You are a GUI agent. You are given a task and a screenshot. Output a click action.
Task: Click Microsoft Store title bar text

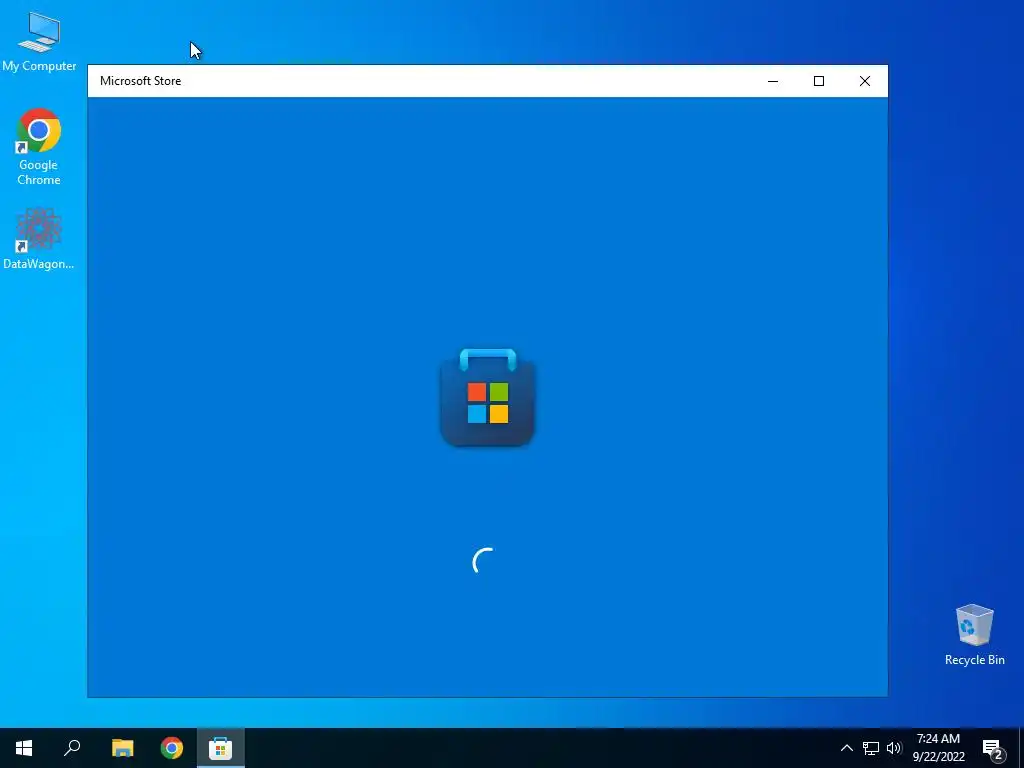pos(140,81)
